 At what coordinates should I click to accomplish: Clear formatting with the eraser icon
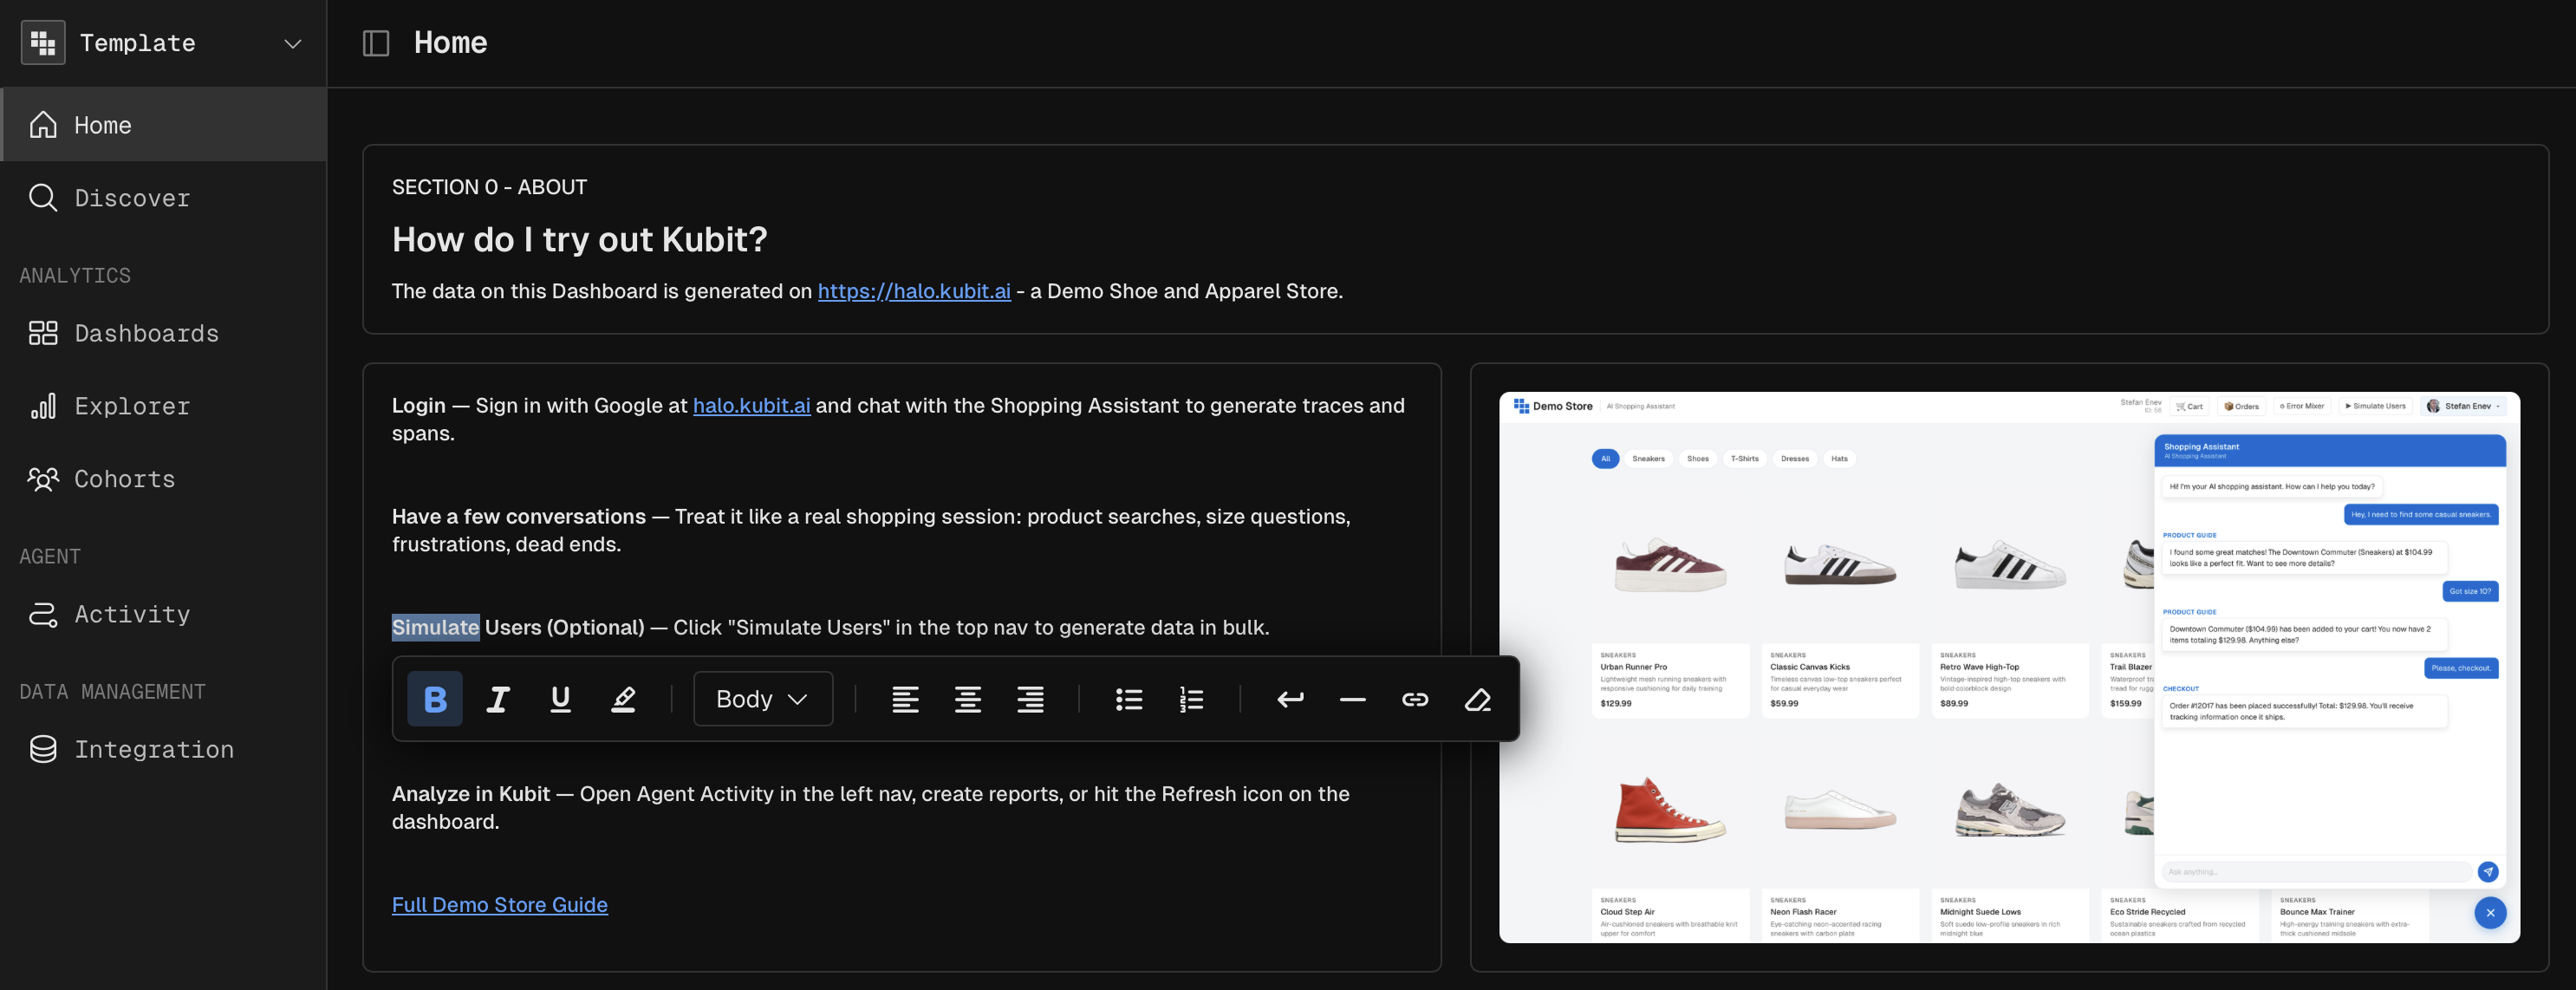pos(1478,699)
